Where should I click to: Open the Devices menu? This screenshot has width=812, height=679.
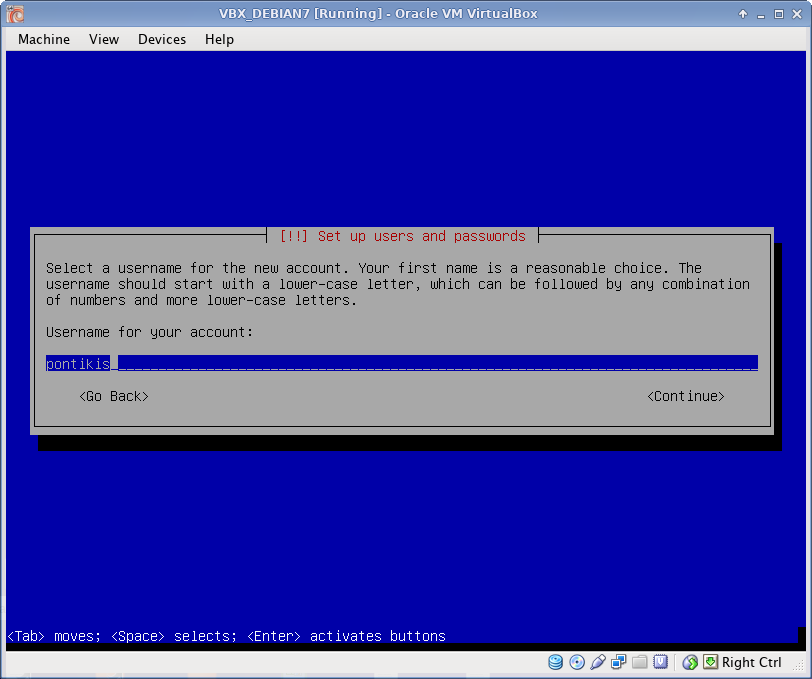click(162, 39)
